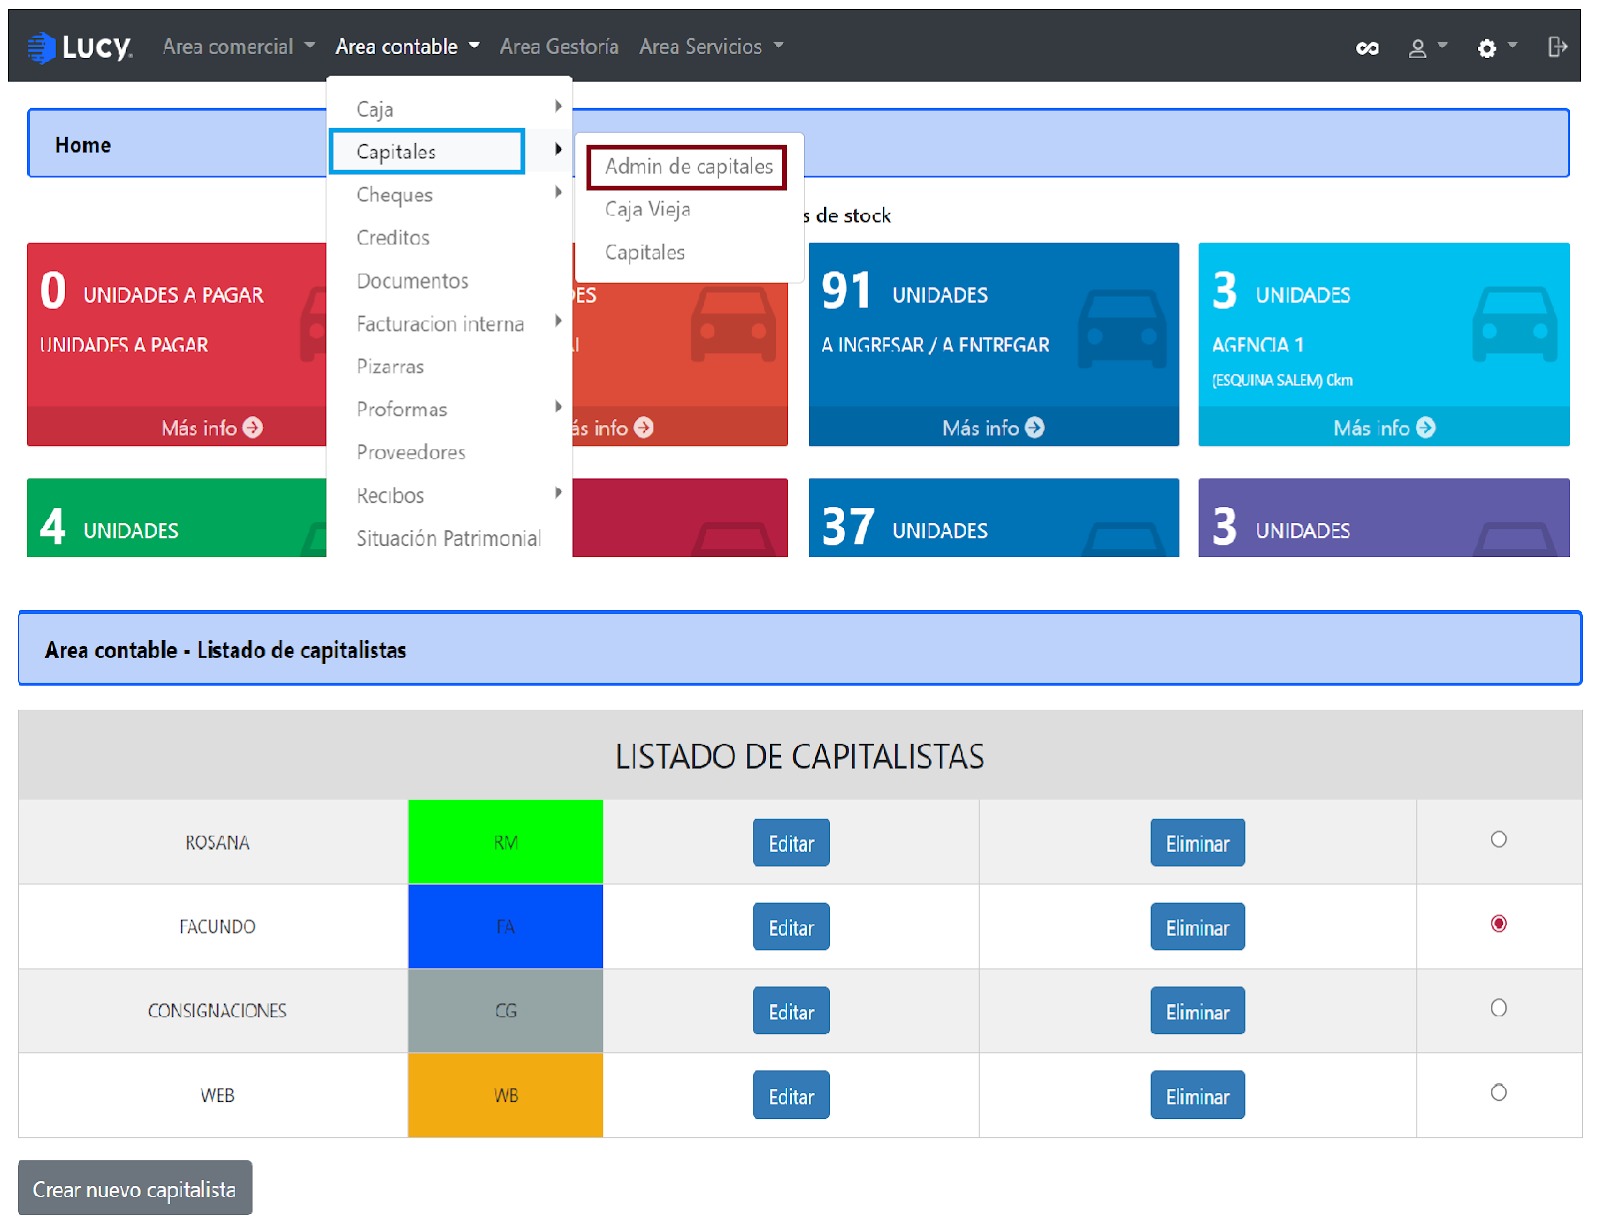Click the car icon in Agencia 1 card
This screenshot has width=1600, height=1219.
pyautogui.click(x=1514, y=324)
